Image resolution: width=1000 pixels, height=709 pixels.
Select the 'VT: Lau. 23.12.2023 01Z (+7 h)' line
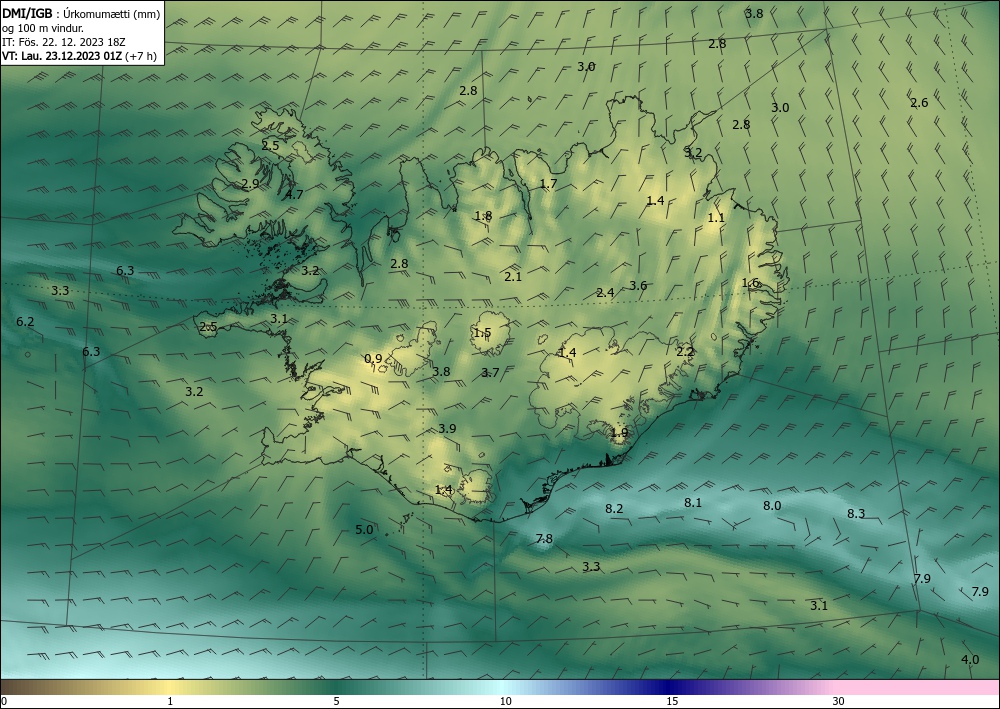point(79,56)
